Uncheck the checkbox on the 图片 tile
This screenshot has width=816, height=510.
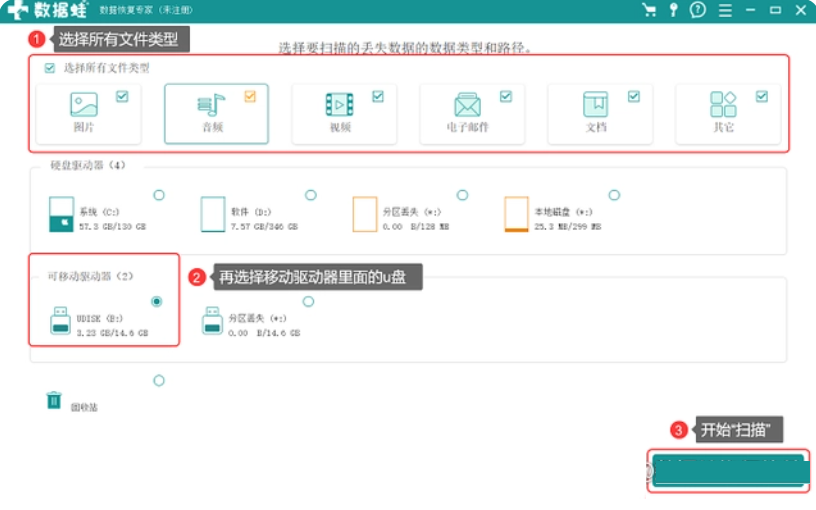point(122,96)
